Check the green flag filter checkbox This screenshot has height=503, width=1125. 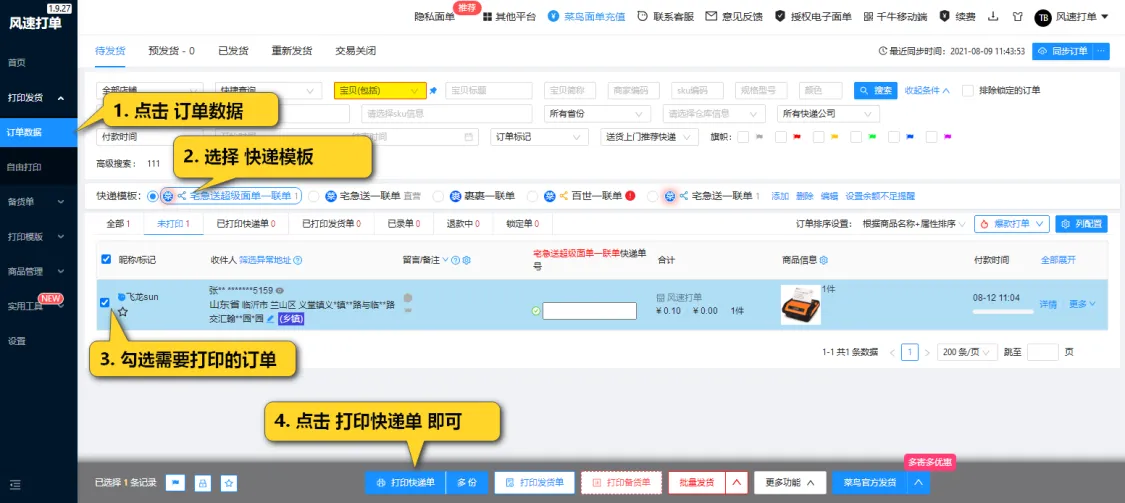855,136
